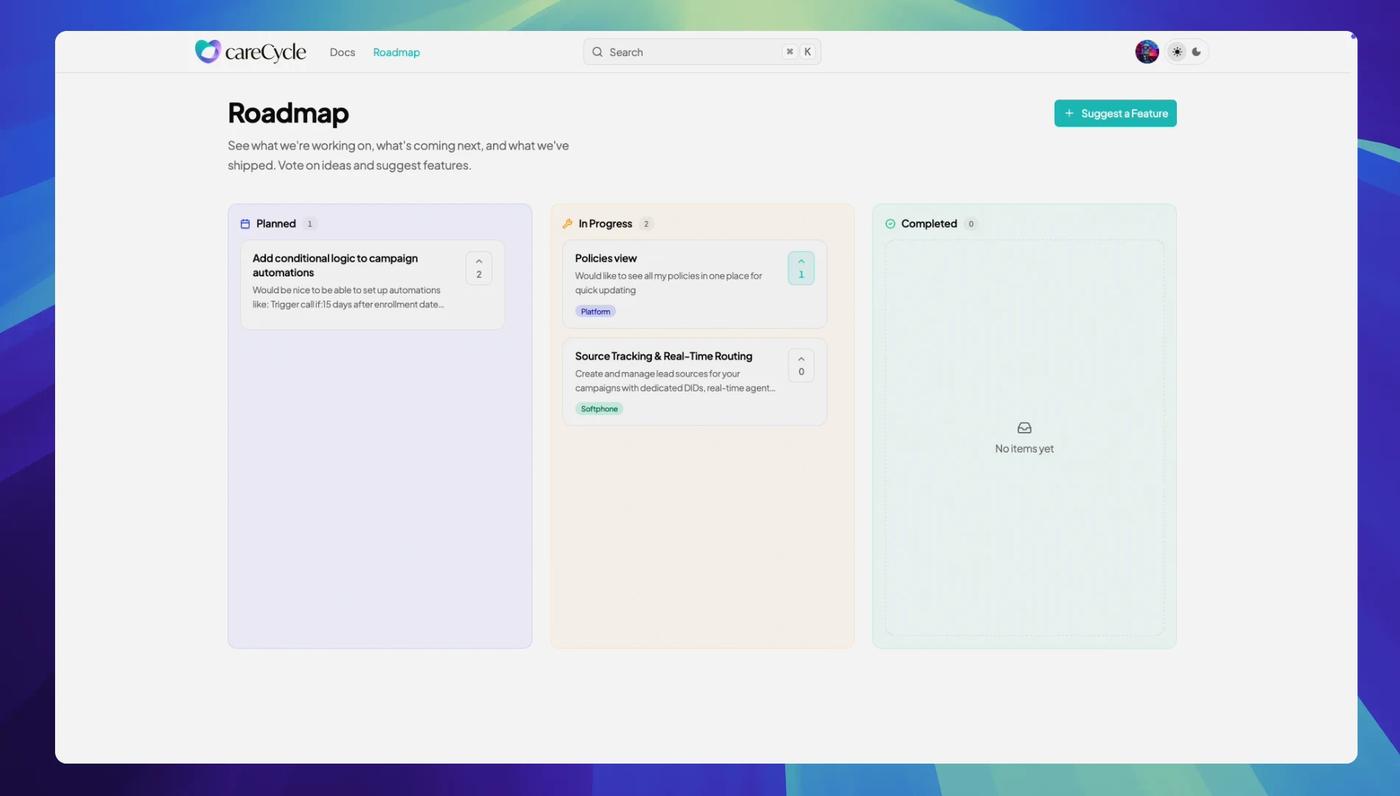Click the Platform tag on Policies view
Screen dimensions: 1400x796
tap(595, 311)
